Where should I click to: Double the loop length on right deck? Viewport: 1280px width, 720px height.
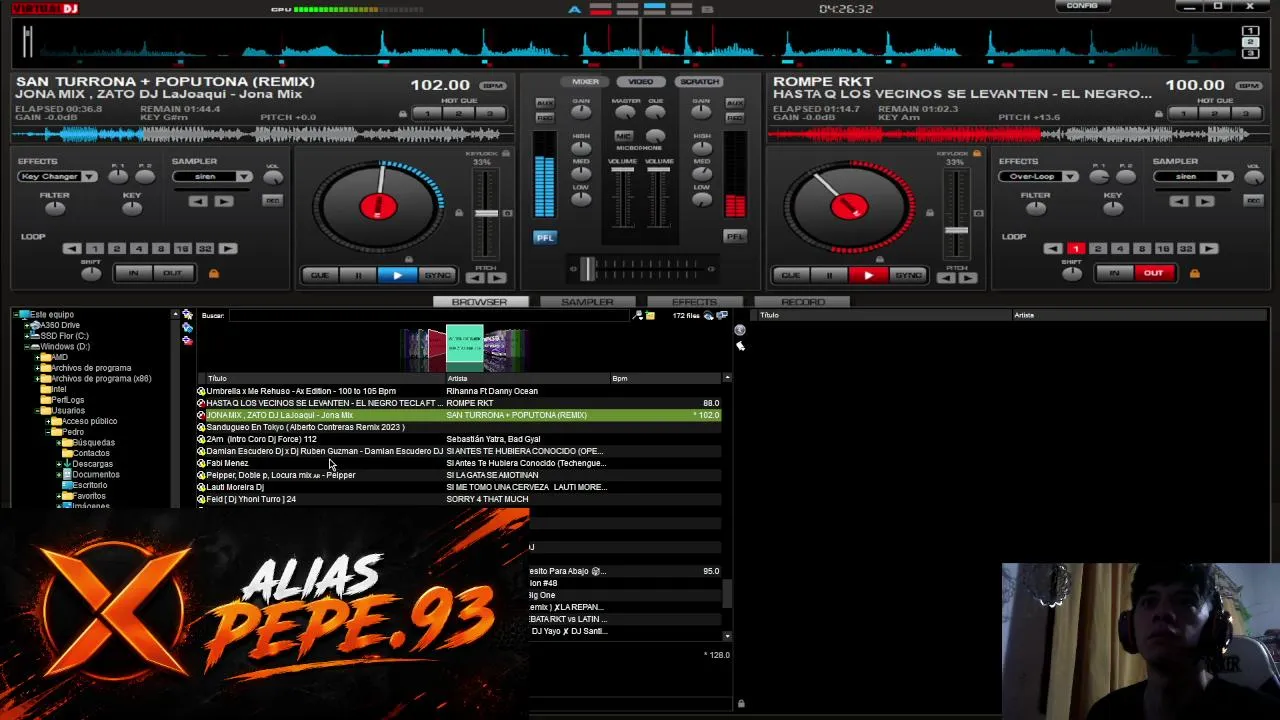(x=1209, y=248)
